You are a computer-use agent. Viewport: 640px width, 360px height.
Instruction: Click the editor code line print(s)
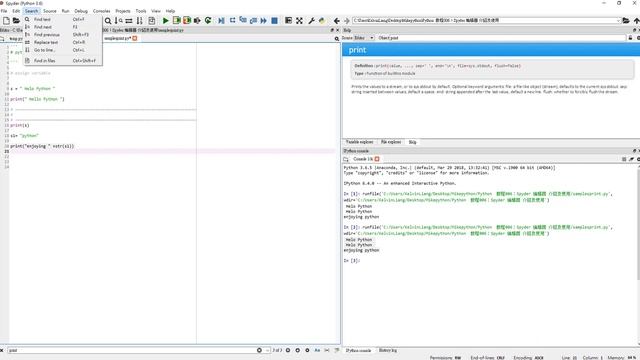coord(20,125)
